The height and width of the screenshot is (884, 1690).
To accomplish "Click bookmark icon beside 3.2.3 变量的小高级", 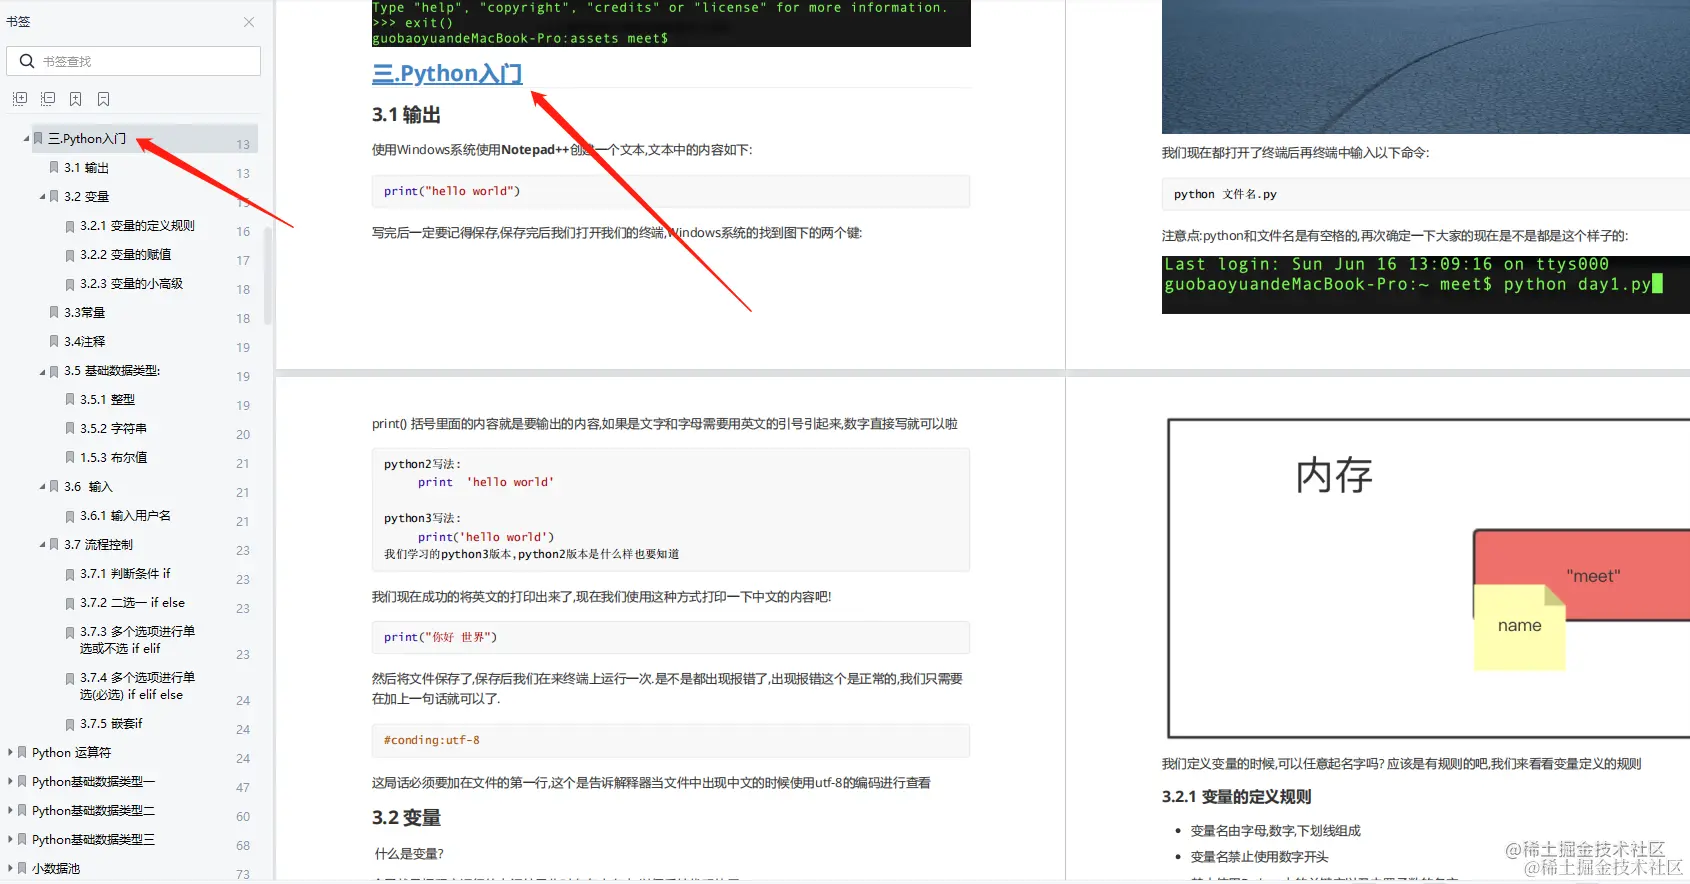I will pyautogui.click(x=70, y=284).
